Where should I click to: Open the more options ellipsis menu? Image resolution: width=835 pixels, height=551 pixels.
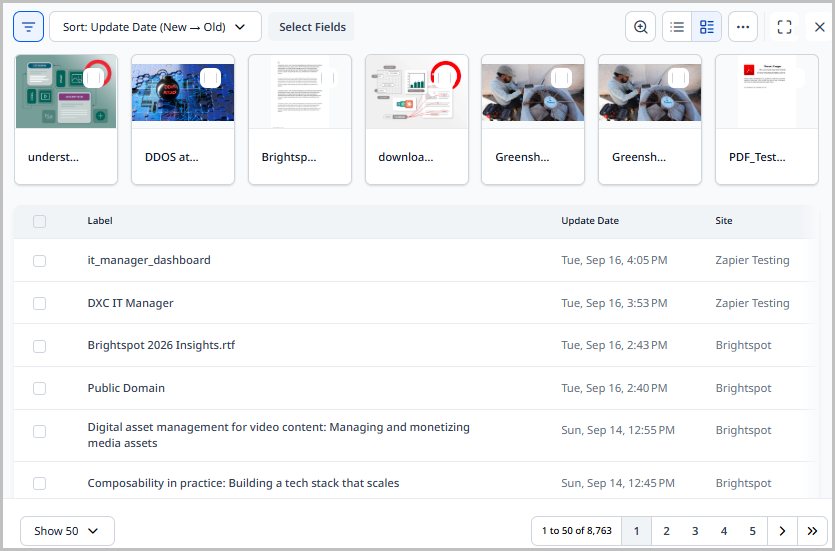[x=743, y=27]
